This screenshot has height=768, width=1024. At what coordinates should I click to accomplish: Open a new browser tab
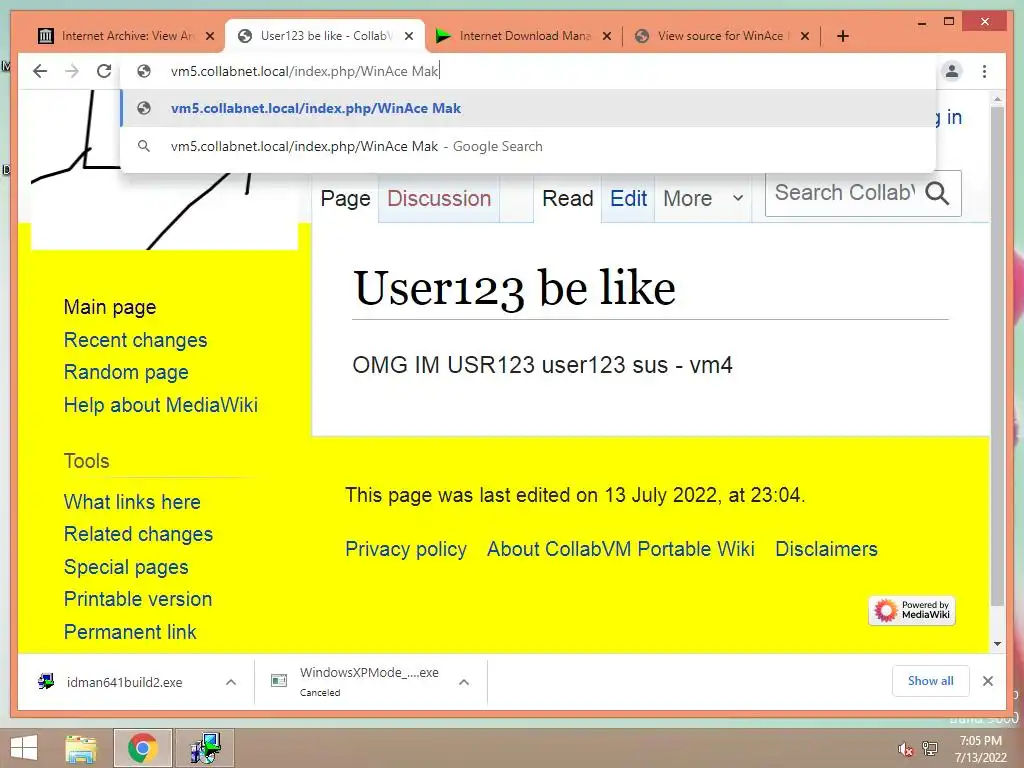(x=842, y=36)
